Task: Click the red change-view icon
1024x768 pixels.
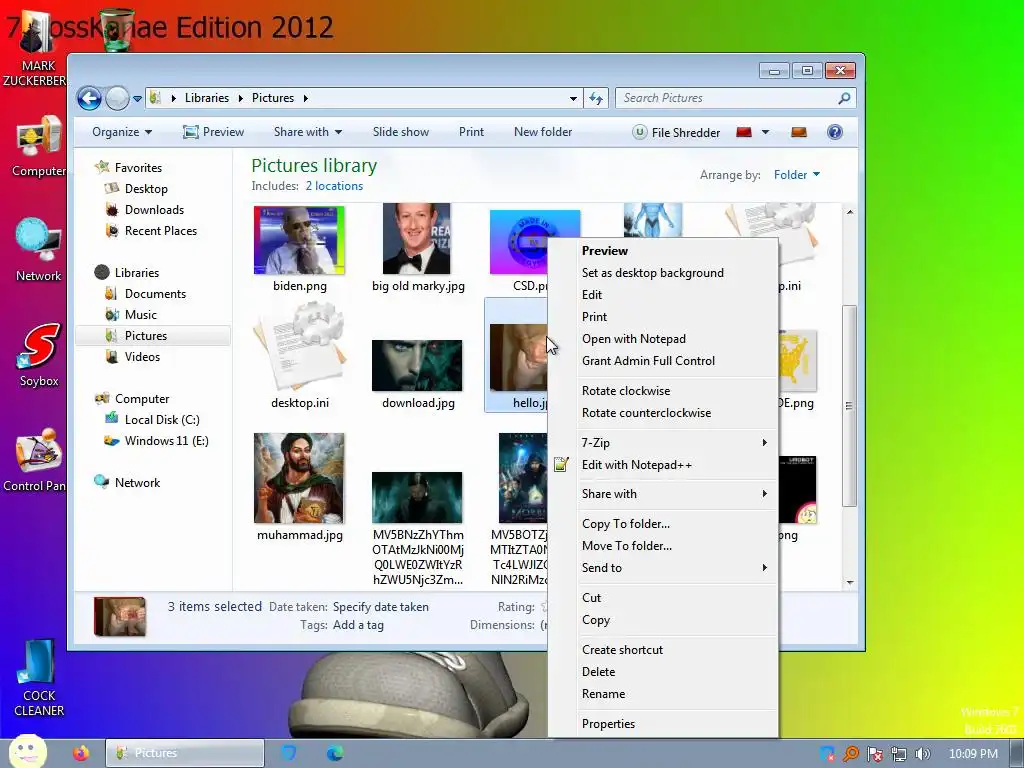Action: (x=744, y=132)
